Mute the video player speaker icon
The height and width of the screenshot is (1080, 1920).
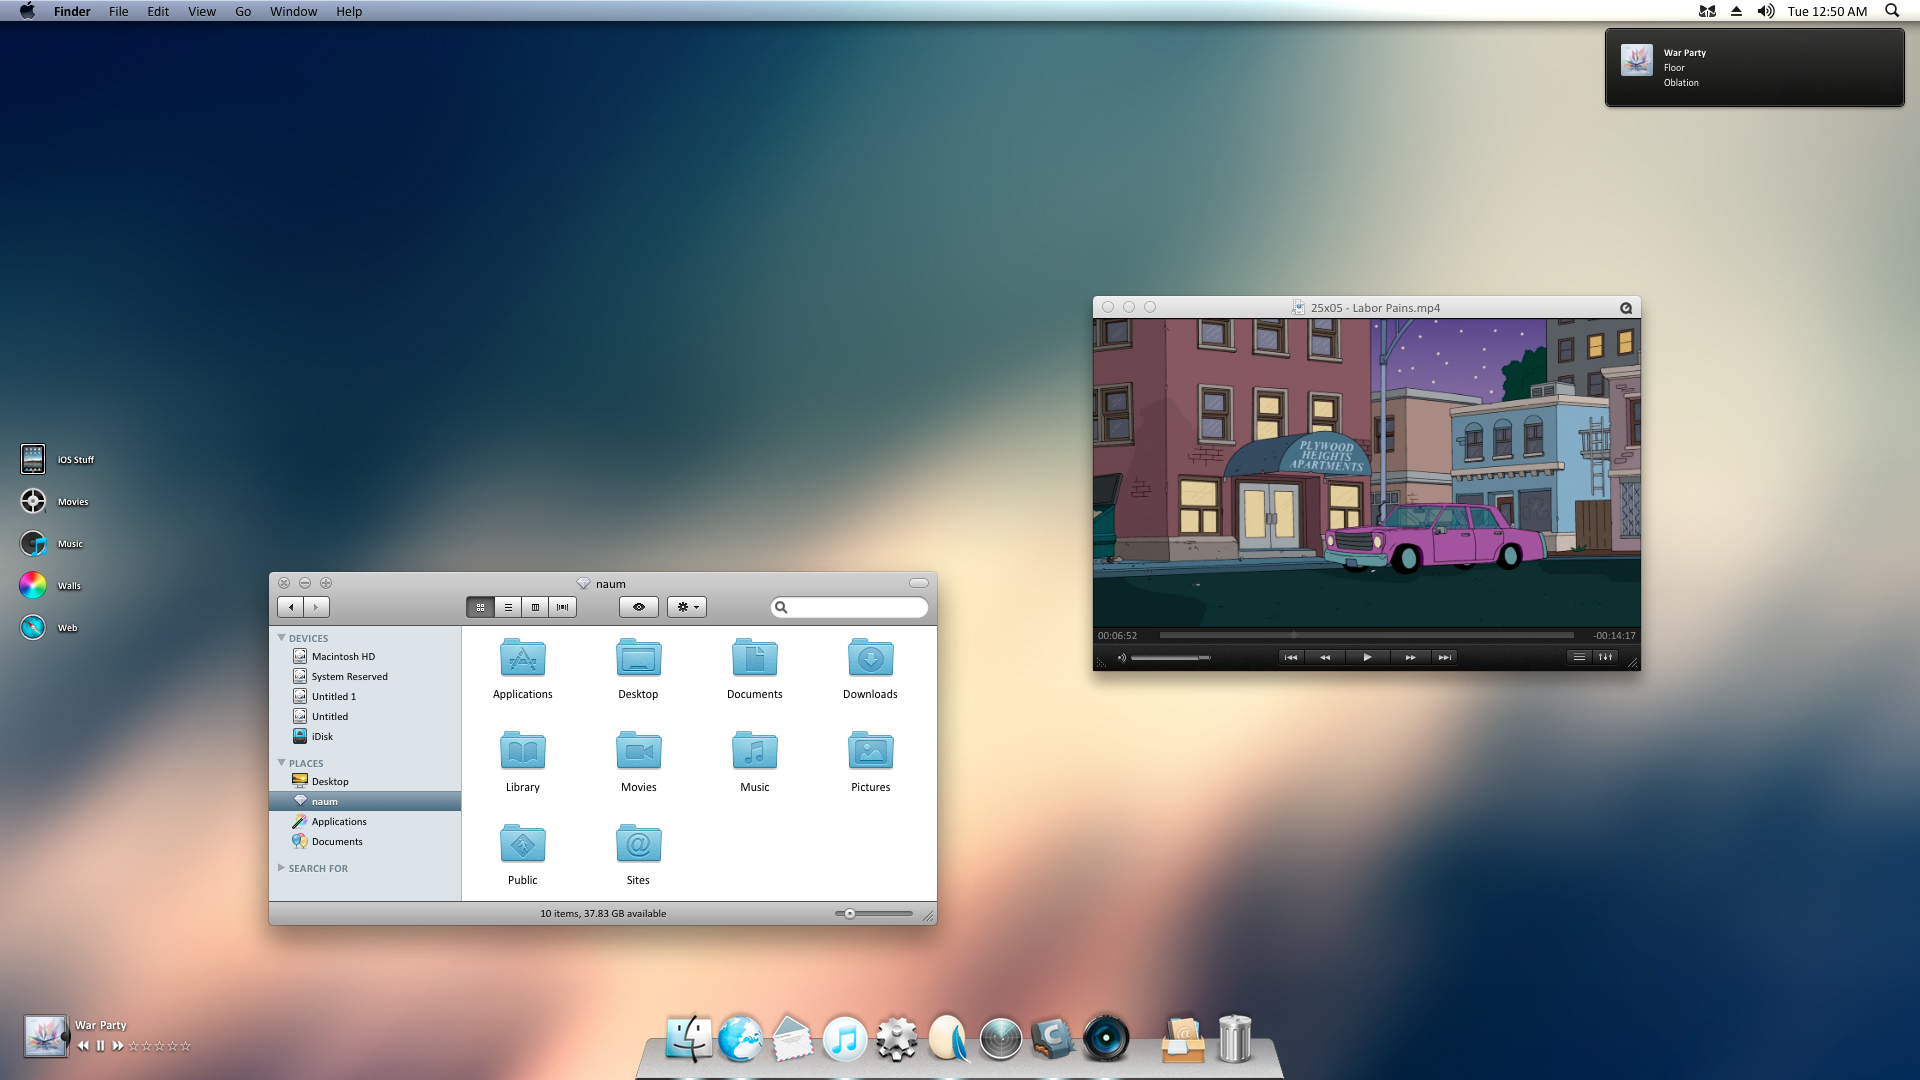pyautogui.click(x=1121, y=658)
